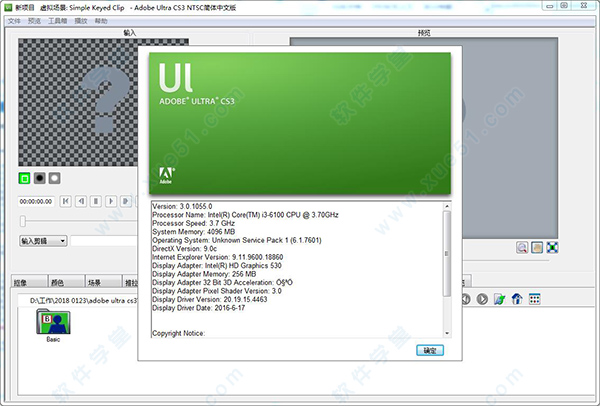Select the green background view button
The width and height of the screenshot is (600, 406).
[x=24, y=178]
